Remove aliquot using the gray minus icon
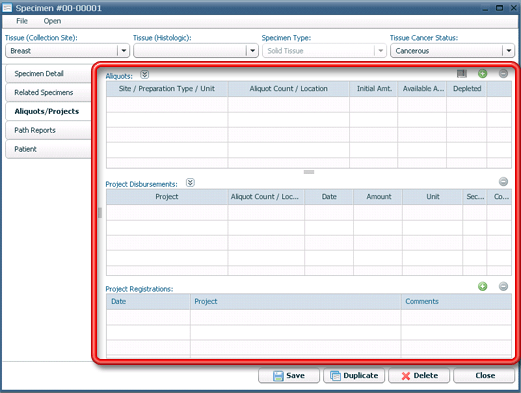The width and height of the screenshot is (521, 393). pos(503,73)
